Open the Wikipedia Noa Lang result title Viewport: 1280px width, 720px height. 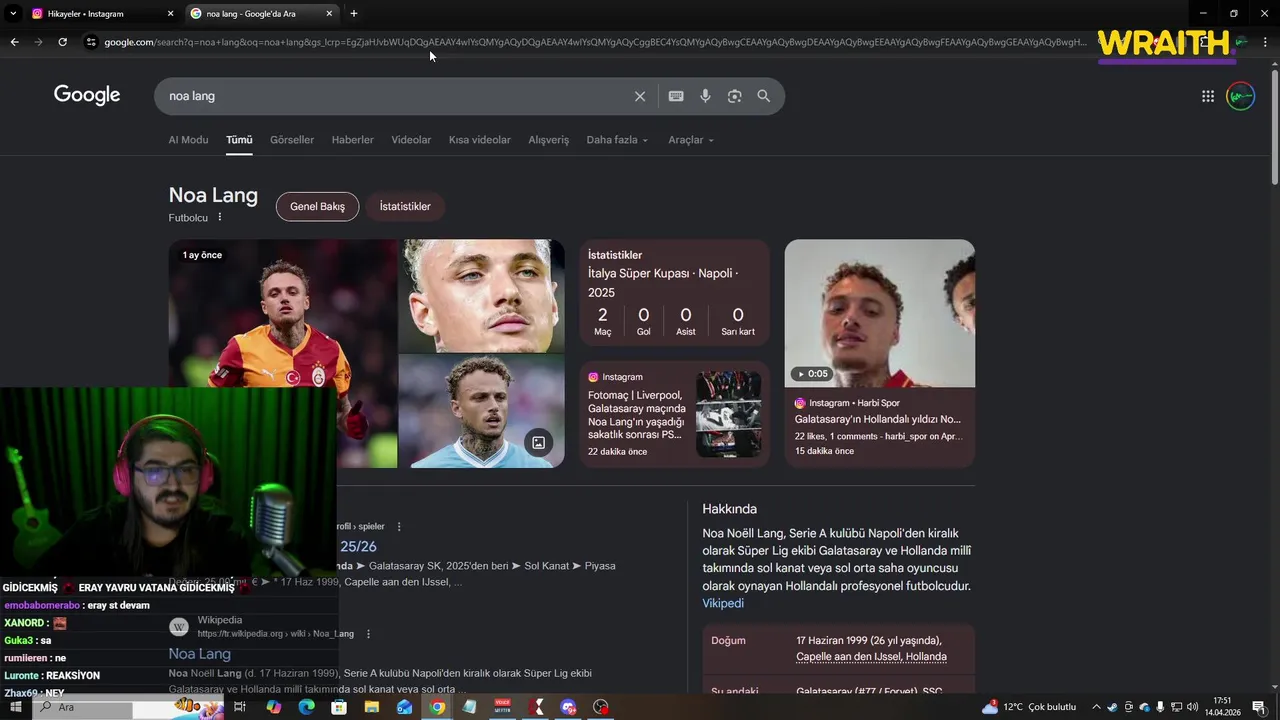[199, 653]
